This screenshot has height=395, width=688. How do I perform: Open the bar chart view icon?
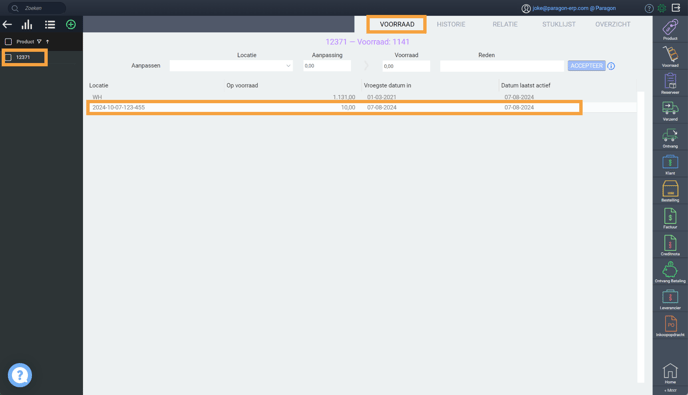pos(27,25)
